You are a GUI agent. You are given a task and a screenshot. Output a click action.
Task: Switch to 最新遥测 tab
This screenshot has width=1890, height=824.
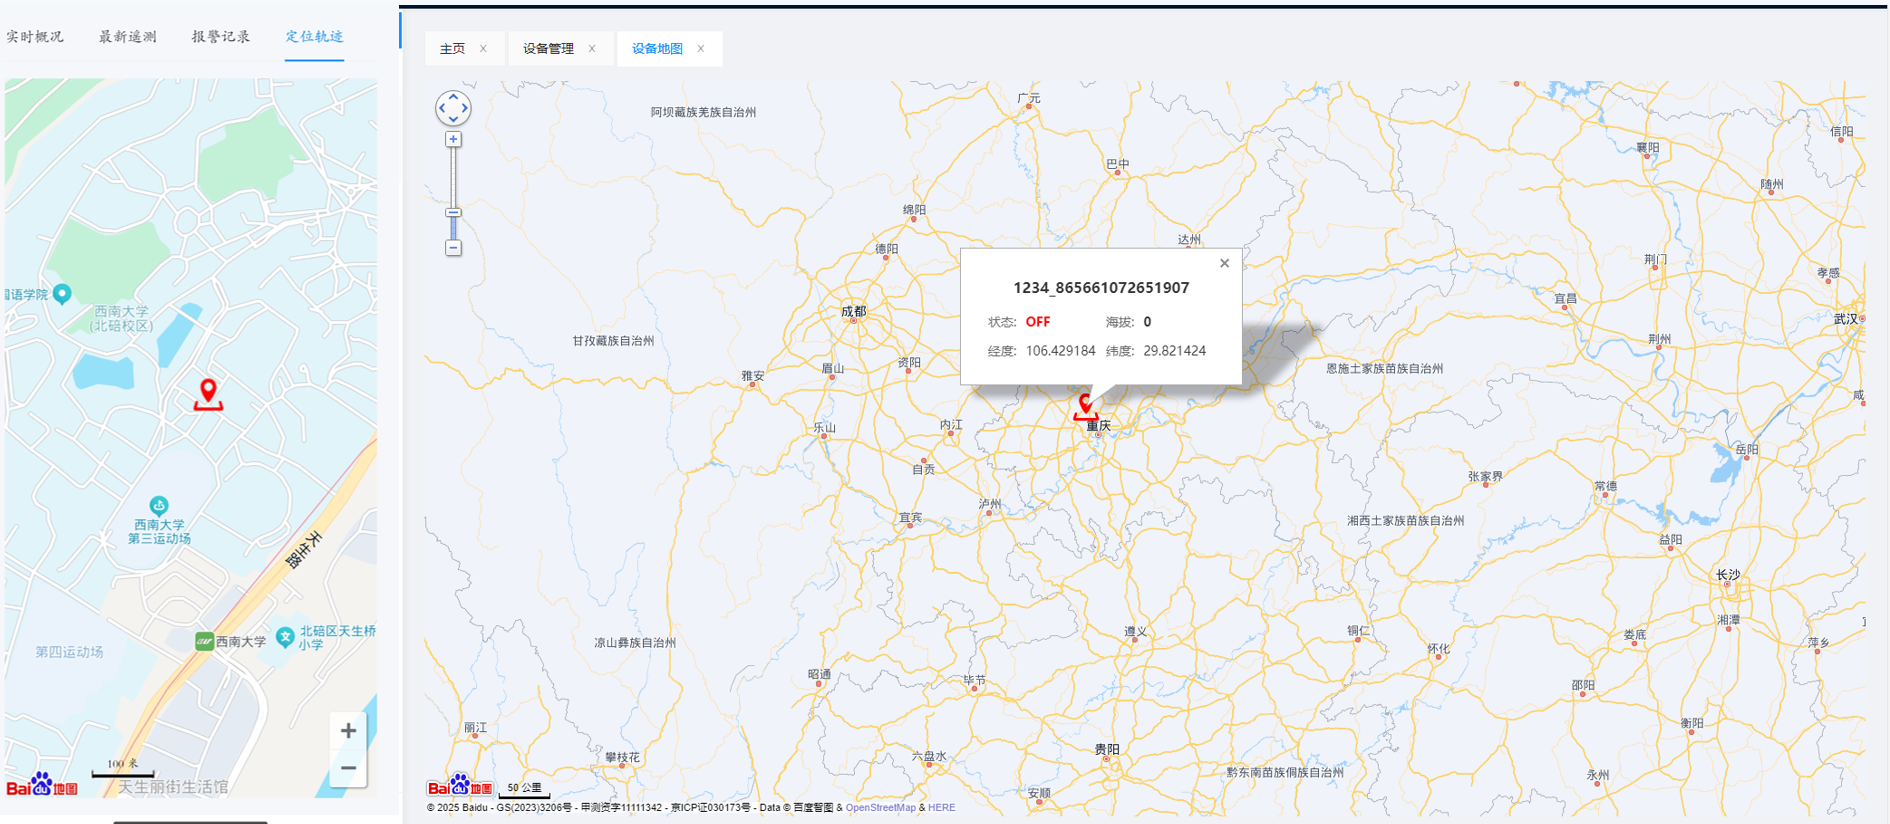click(x=127, y=37)
